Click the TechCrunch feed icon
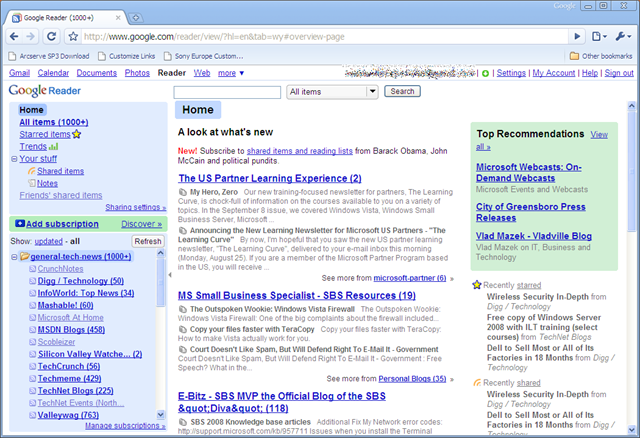This screenshot has width=640, height=438. (x=33, y=367)
